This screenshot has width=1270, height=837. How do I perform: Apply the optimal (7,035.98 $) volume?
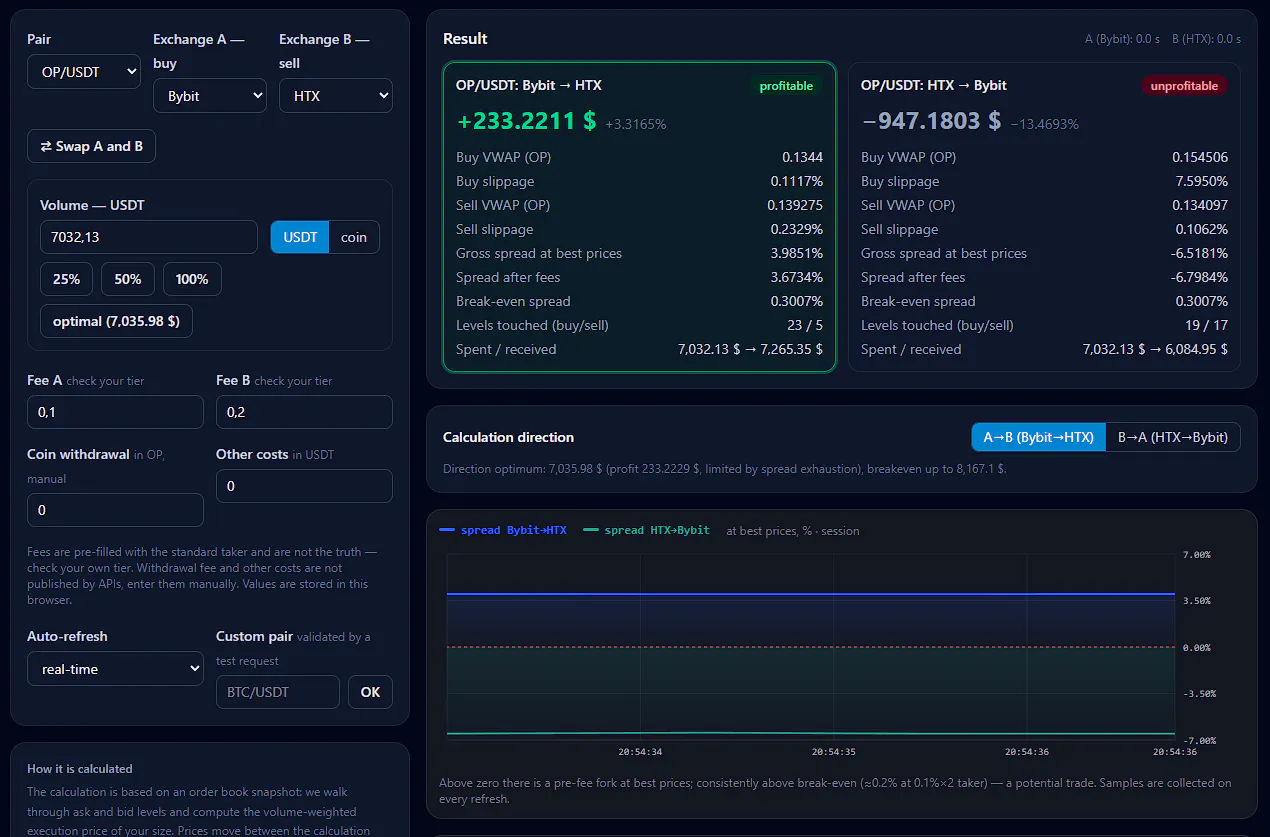tap(116, 321)
